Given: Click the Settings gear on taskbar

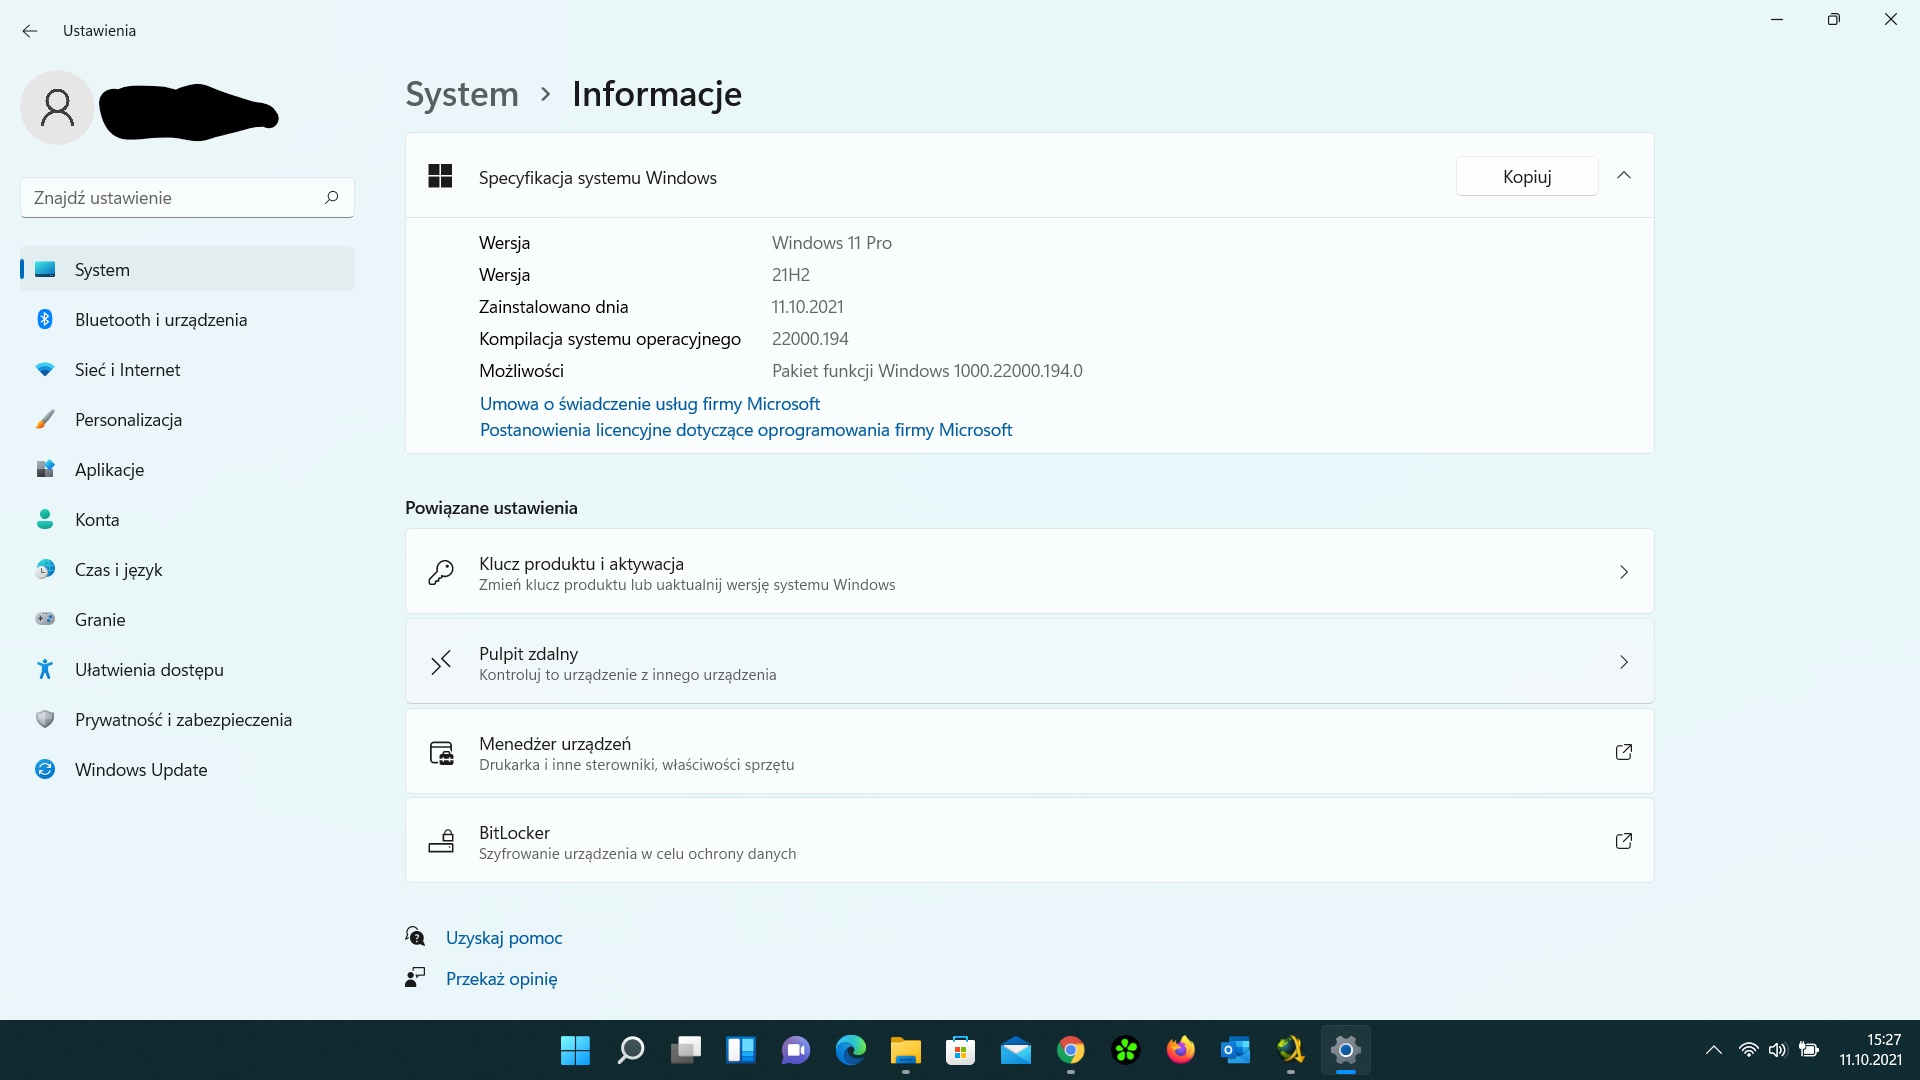Looking at the screenshot, I should point(1346,1050).
